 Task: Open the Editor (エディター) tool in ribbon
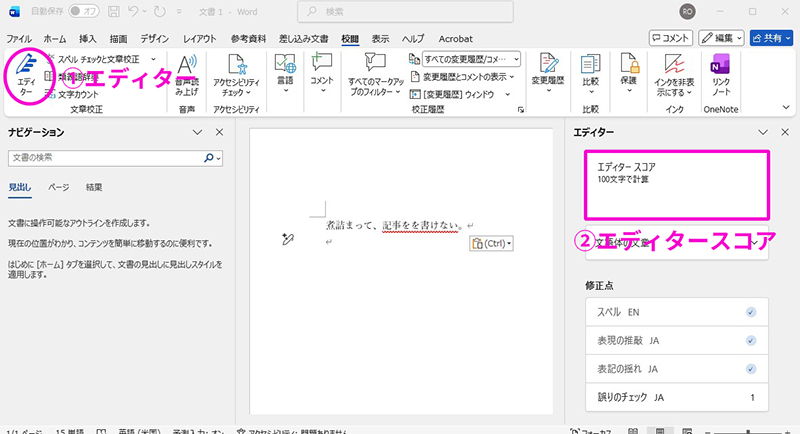(26, 75)
